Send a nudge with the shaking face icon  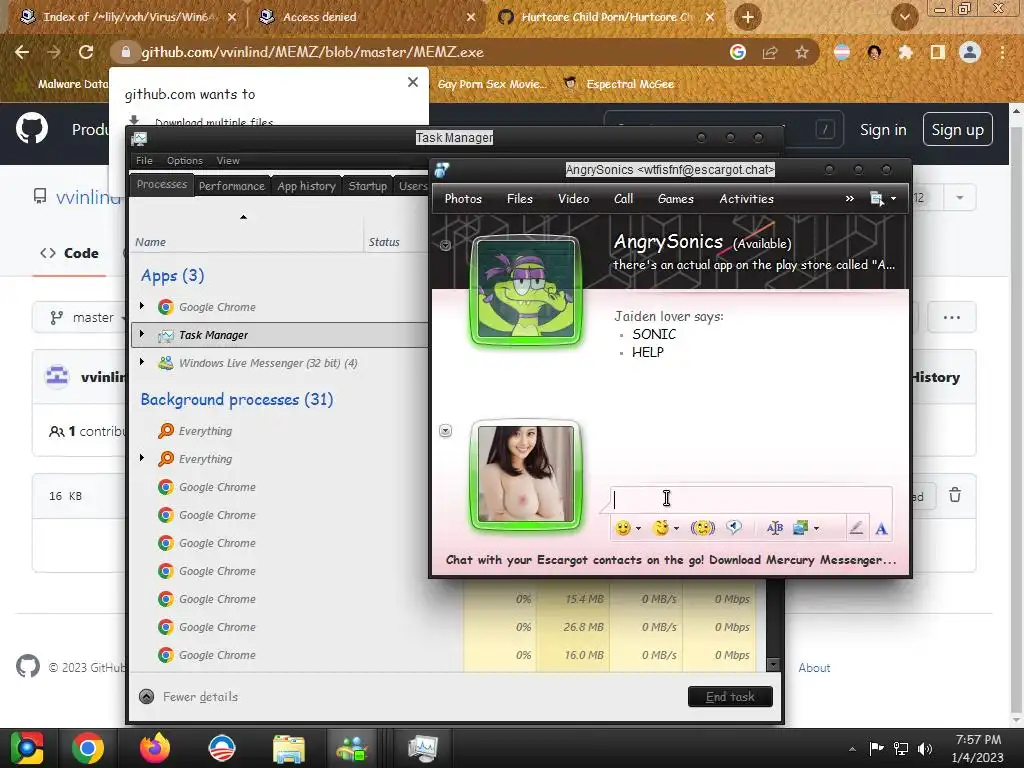click(x=703, y=528)
